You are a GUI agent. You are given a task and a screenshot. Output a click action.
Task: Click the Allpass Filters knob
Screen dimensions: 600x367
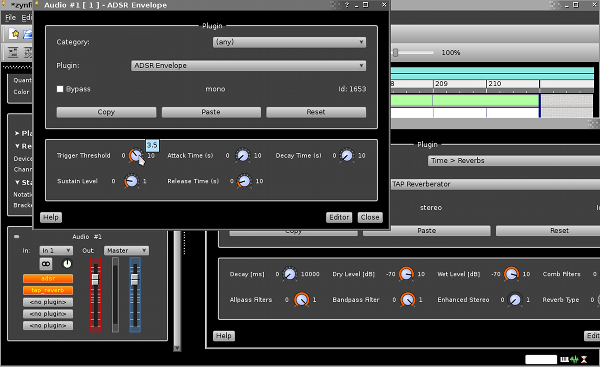pyautogui.click(x=302, y=300)
